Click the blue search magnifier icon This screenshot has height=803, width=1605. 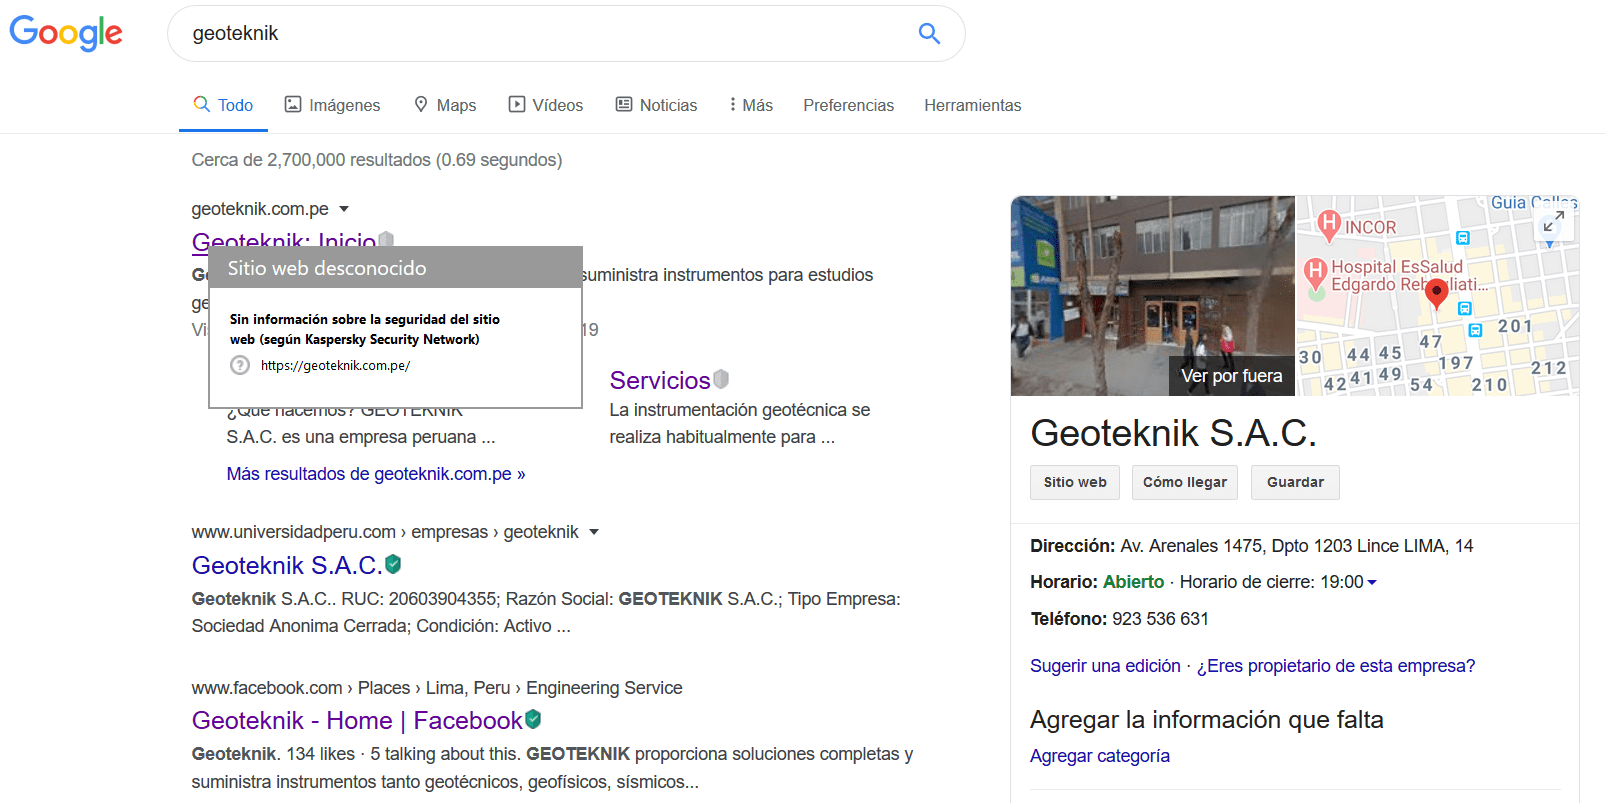[x=929, y=33]
